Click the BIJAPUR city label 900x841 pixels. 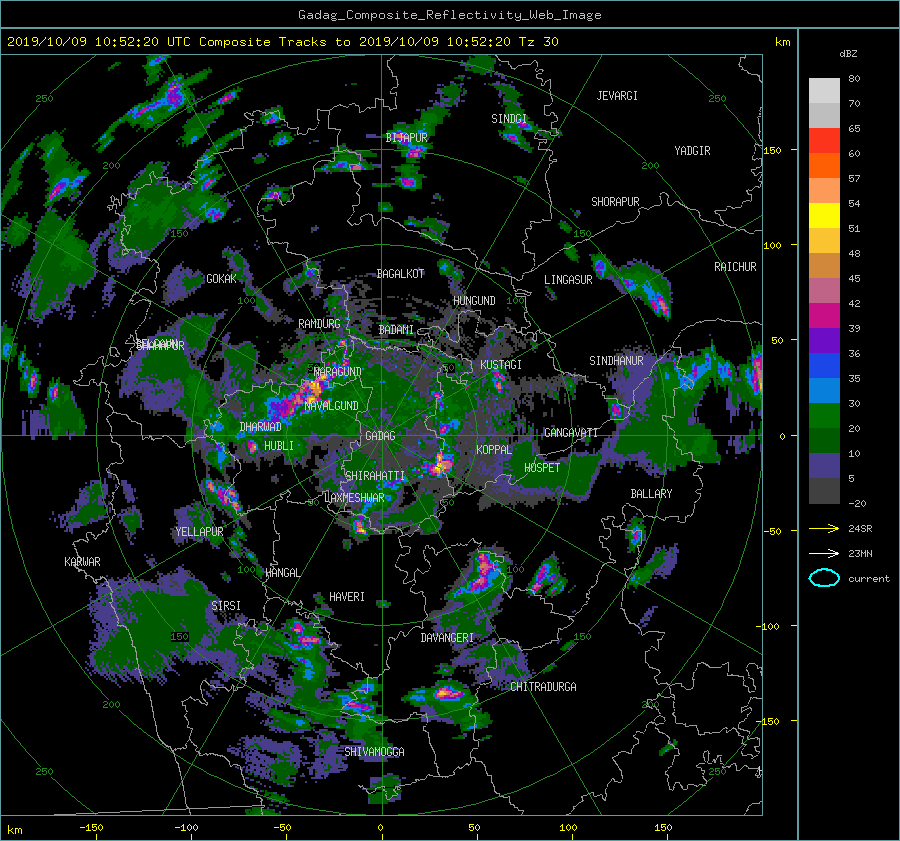pos(406,138)
